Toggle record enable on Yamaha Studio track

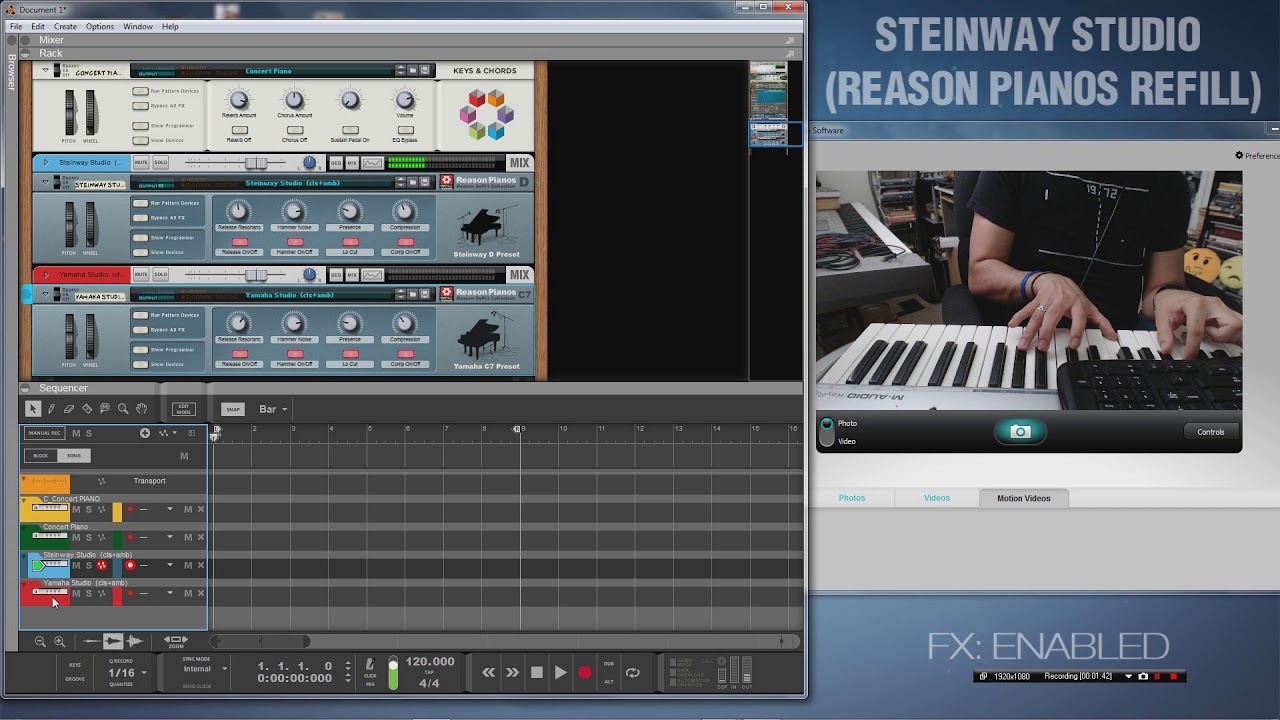point(129,593)
